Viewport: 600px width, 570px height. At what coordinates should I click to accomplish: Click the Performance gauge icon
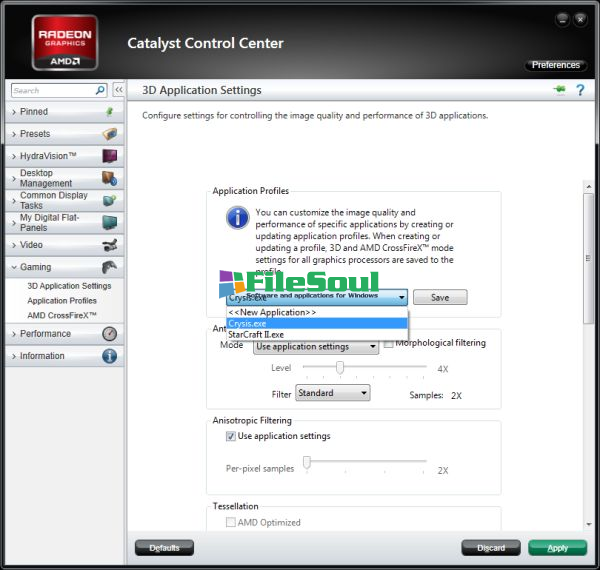[x=110, y=334]
